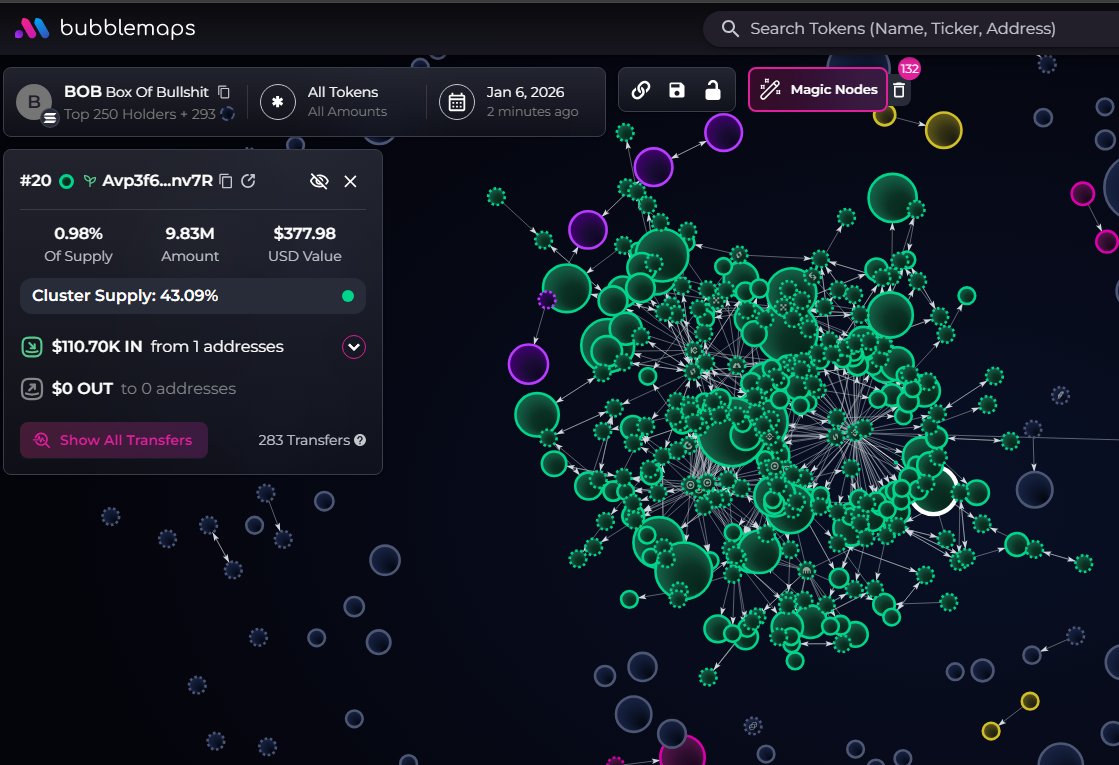Activate the Magic Nodes button
The image size is (1119, 765).
click(818, 90)
